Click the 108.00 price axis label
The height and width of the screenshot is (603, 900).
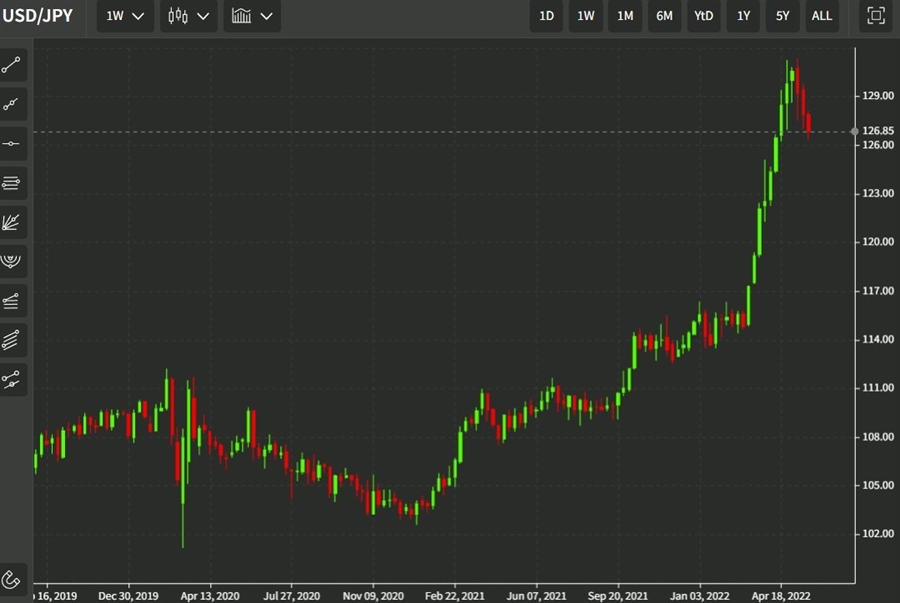point(878,437)
